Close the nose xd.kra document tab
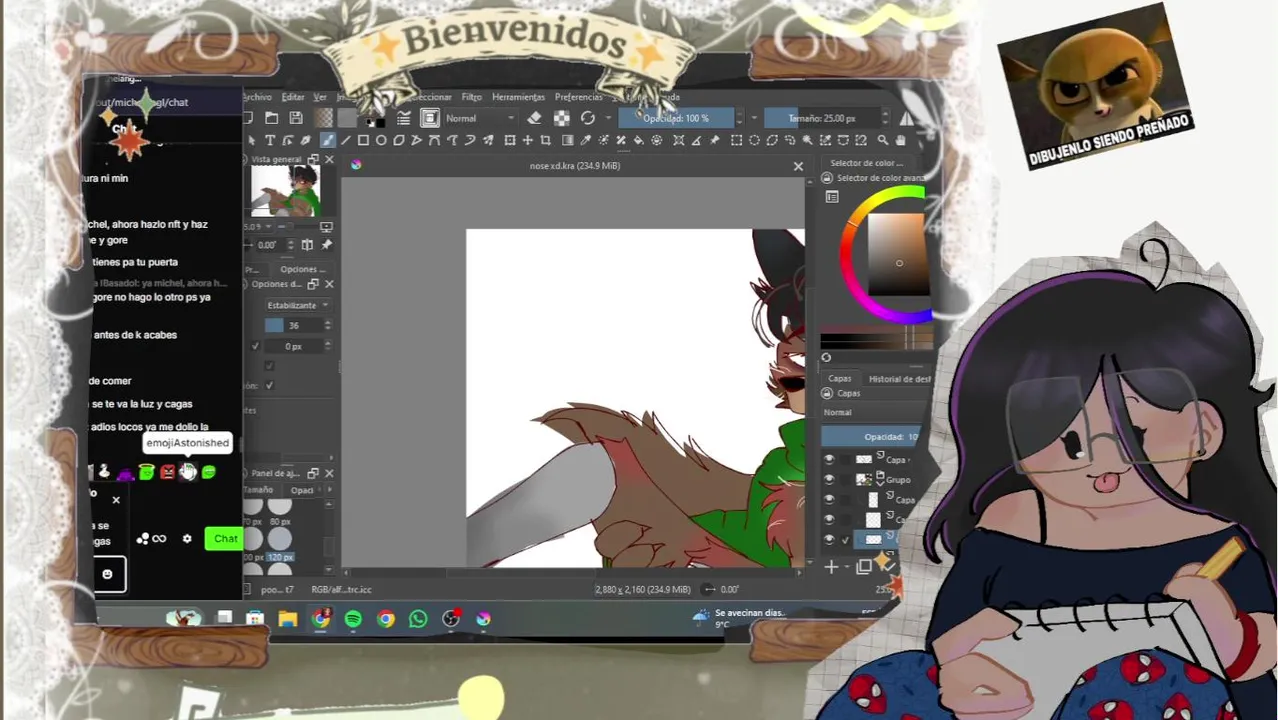This screenshot has width=1278, height=720. tap(798, 166)
